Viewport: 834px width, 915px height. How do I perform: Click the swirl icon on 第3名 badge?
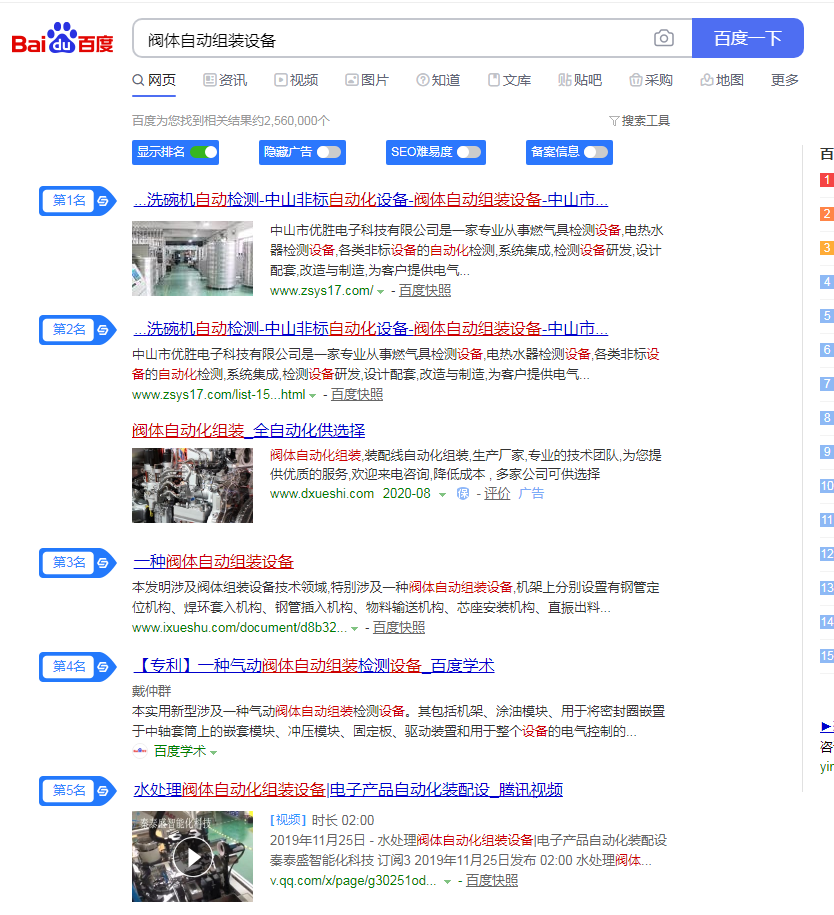click(103, 563)
